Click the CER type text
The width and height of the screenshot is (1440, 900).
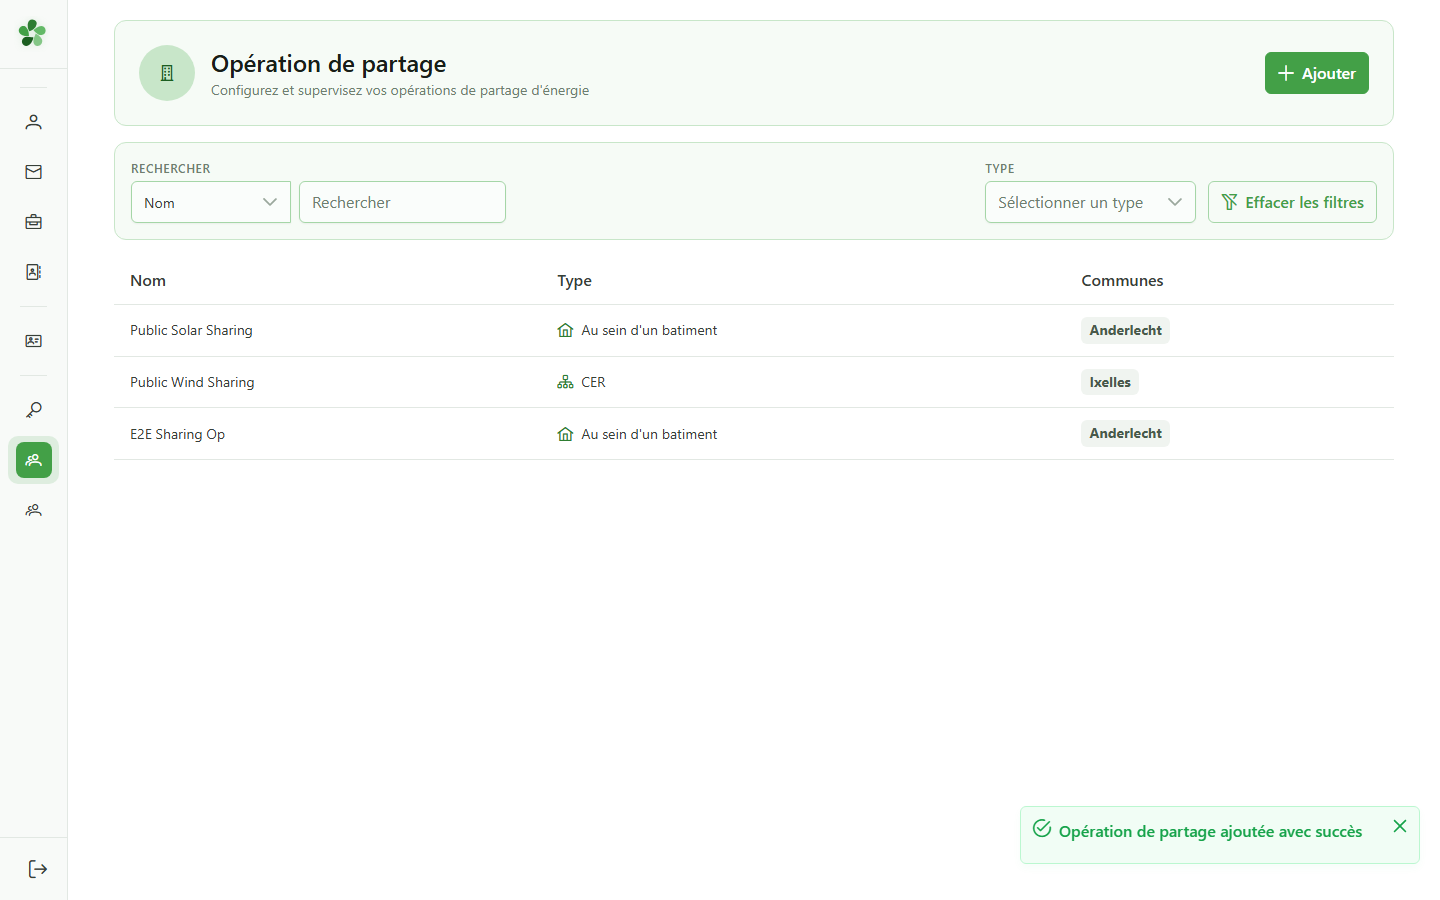pyautogui.click(x=593, y=382)
